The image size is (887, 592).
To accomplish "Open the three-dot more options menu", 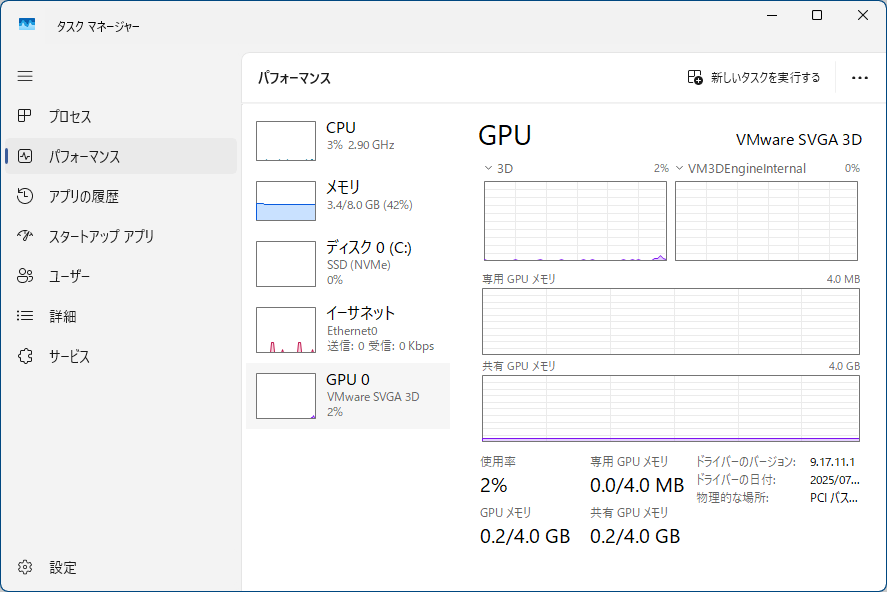I will 859,78.
